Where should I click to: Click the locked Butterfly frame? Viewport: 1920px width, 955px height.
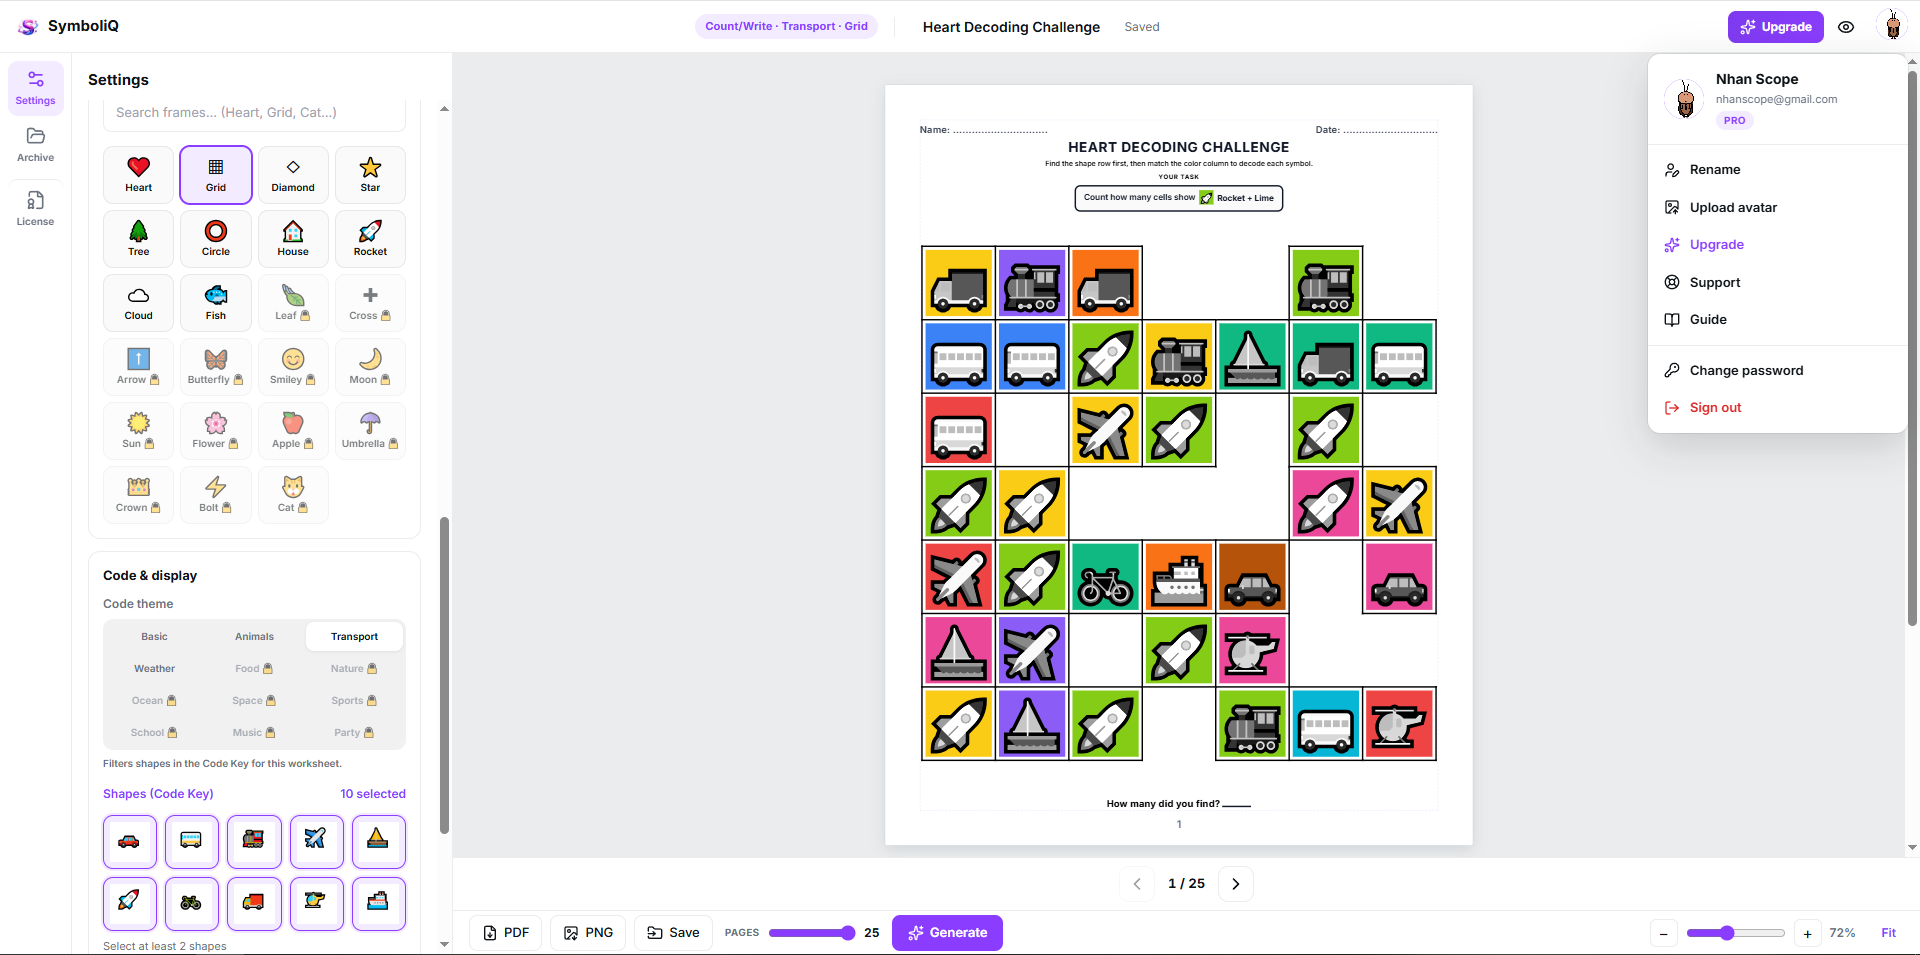pos(216,367)
